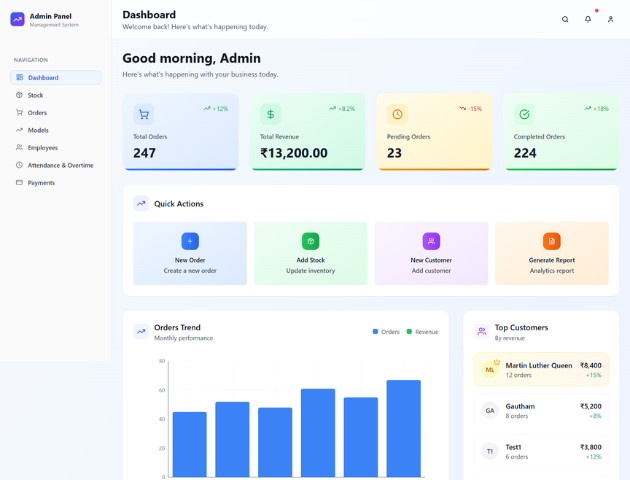Click ₹3,800 revenue amount
630x480 pixels.
[591, 447]
